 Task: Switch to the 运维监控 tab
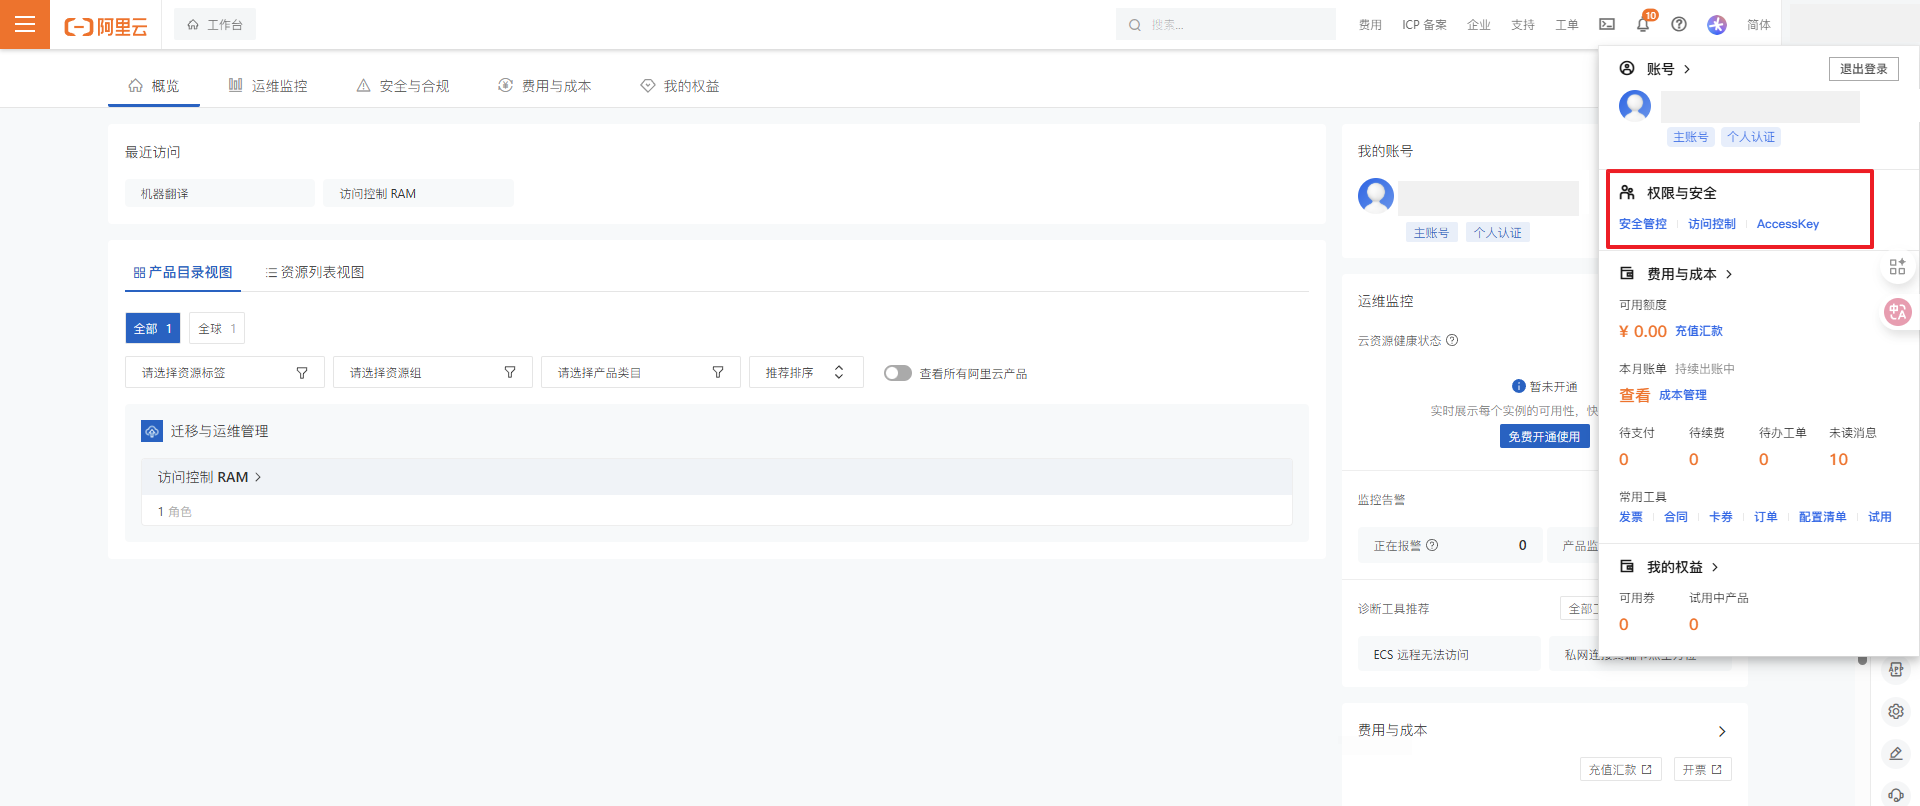pyautogui.click(x=268, y=86)
